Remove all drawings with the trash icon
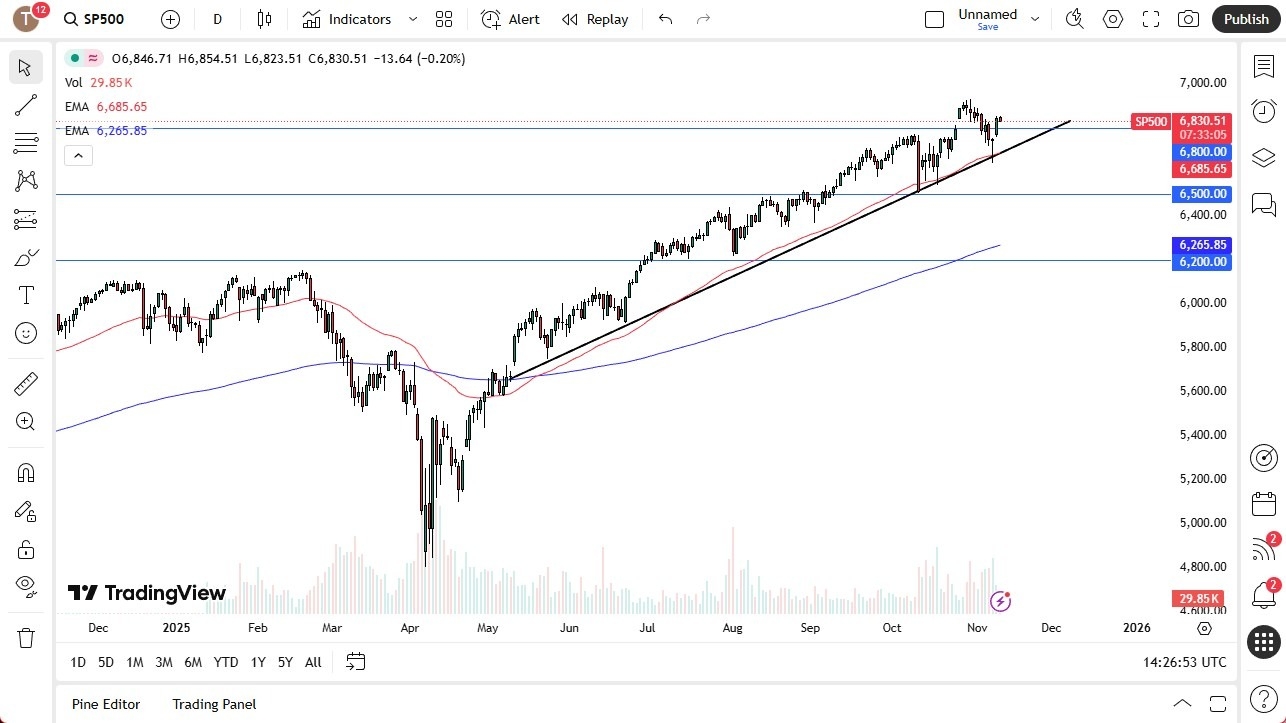Image resolution: width=1286 pixels, height=723 pixels. tap(25, 637)
